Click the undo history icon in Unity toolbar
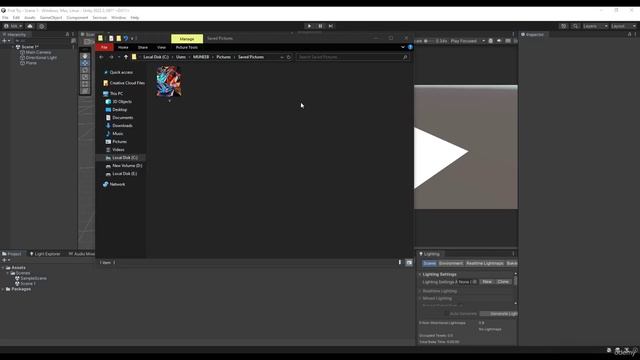Viewport: 640px width, 360px height. point(564,26)
